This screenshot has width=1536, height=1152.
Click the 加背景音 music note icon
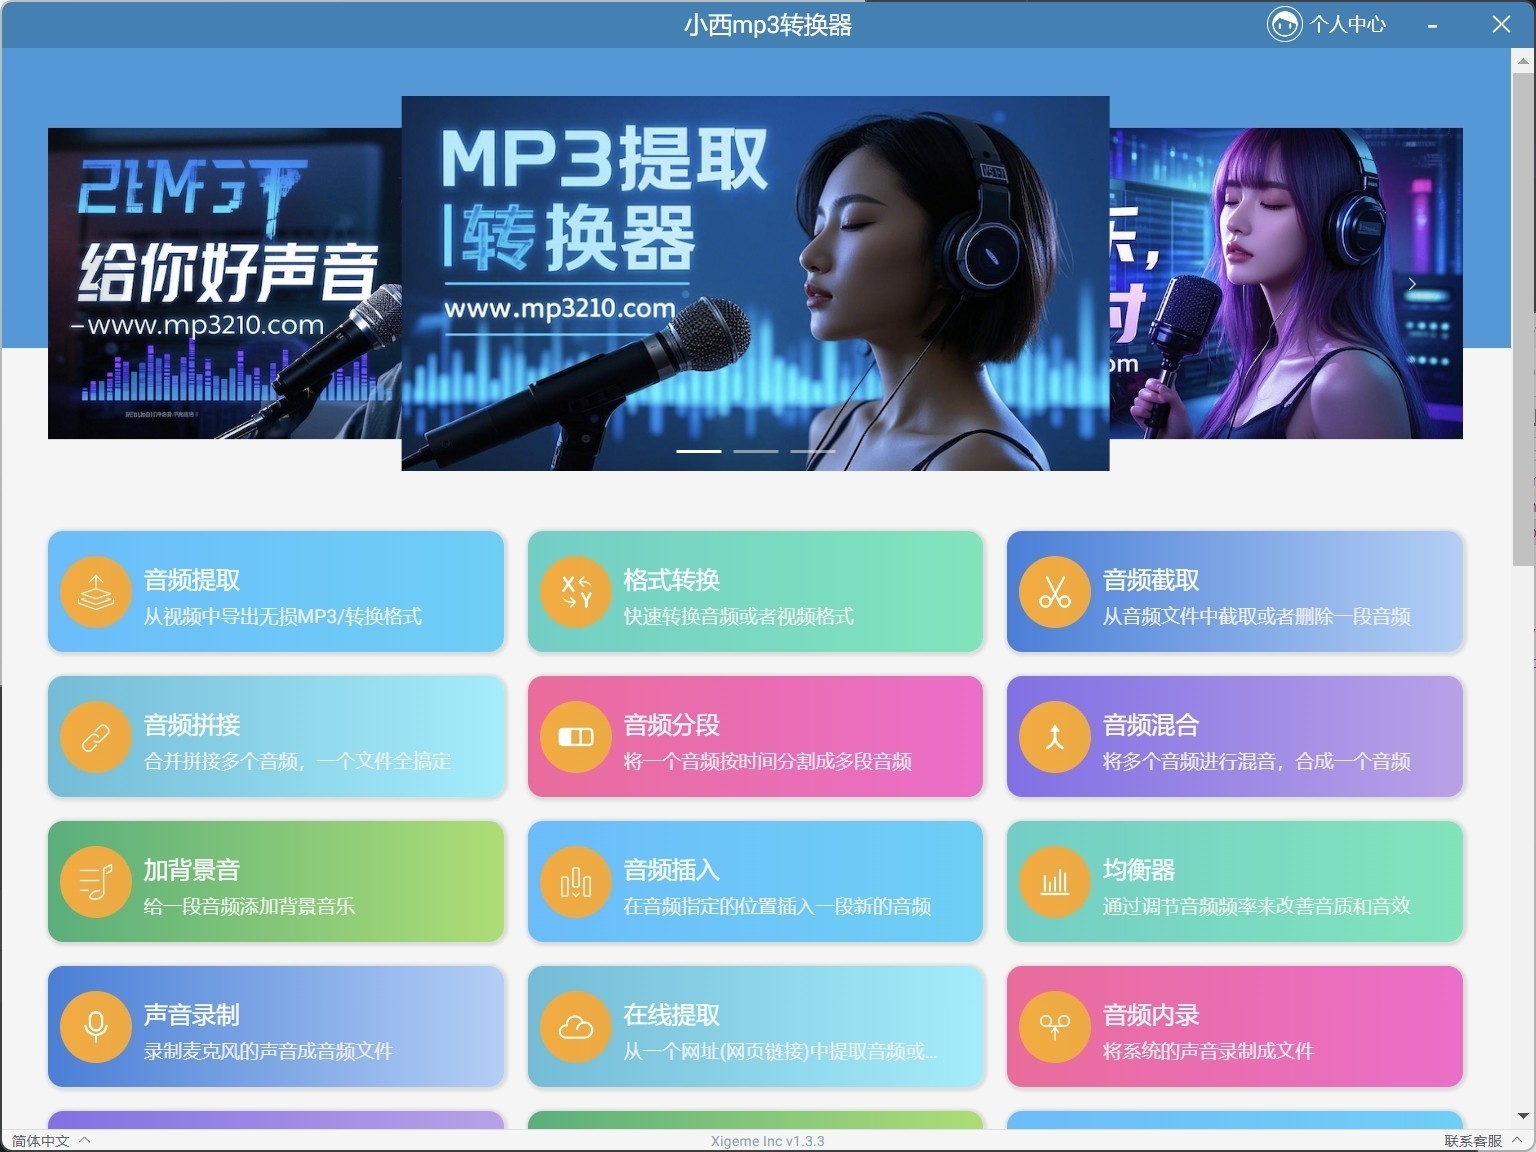coord(96,882)
